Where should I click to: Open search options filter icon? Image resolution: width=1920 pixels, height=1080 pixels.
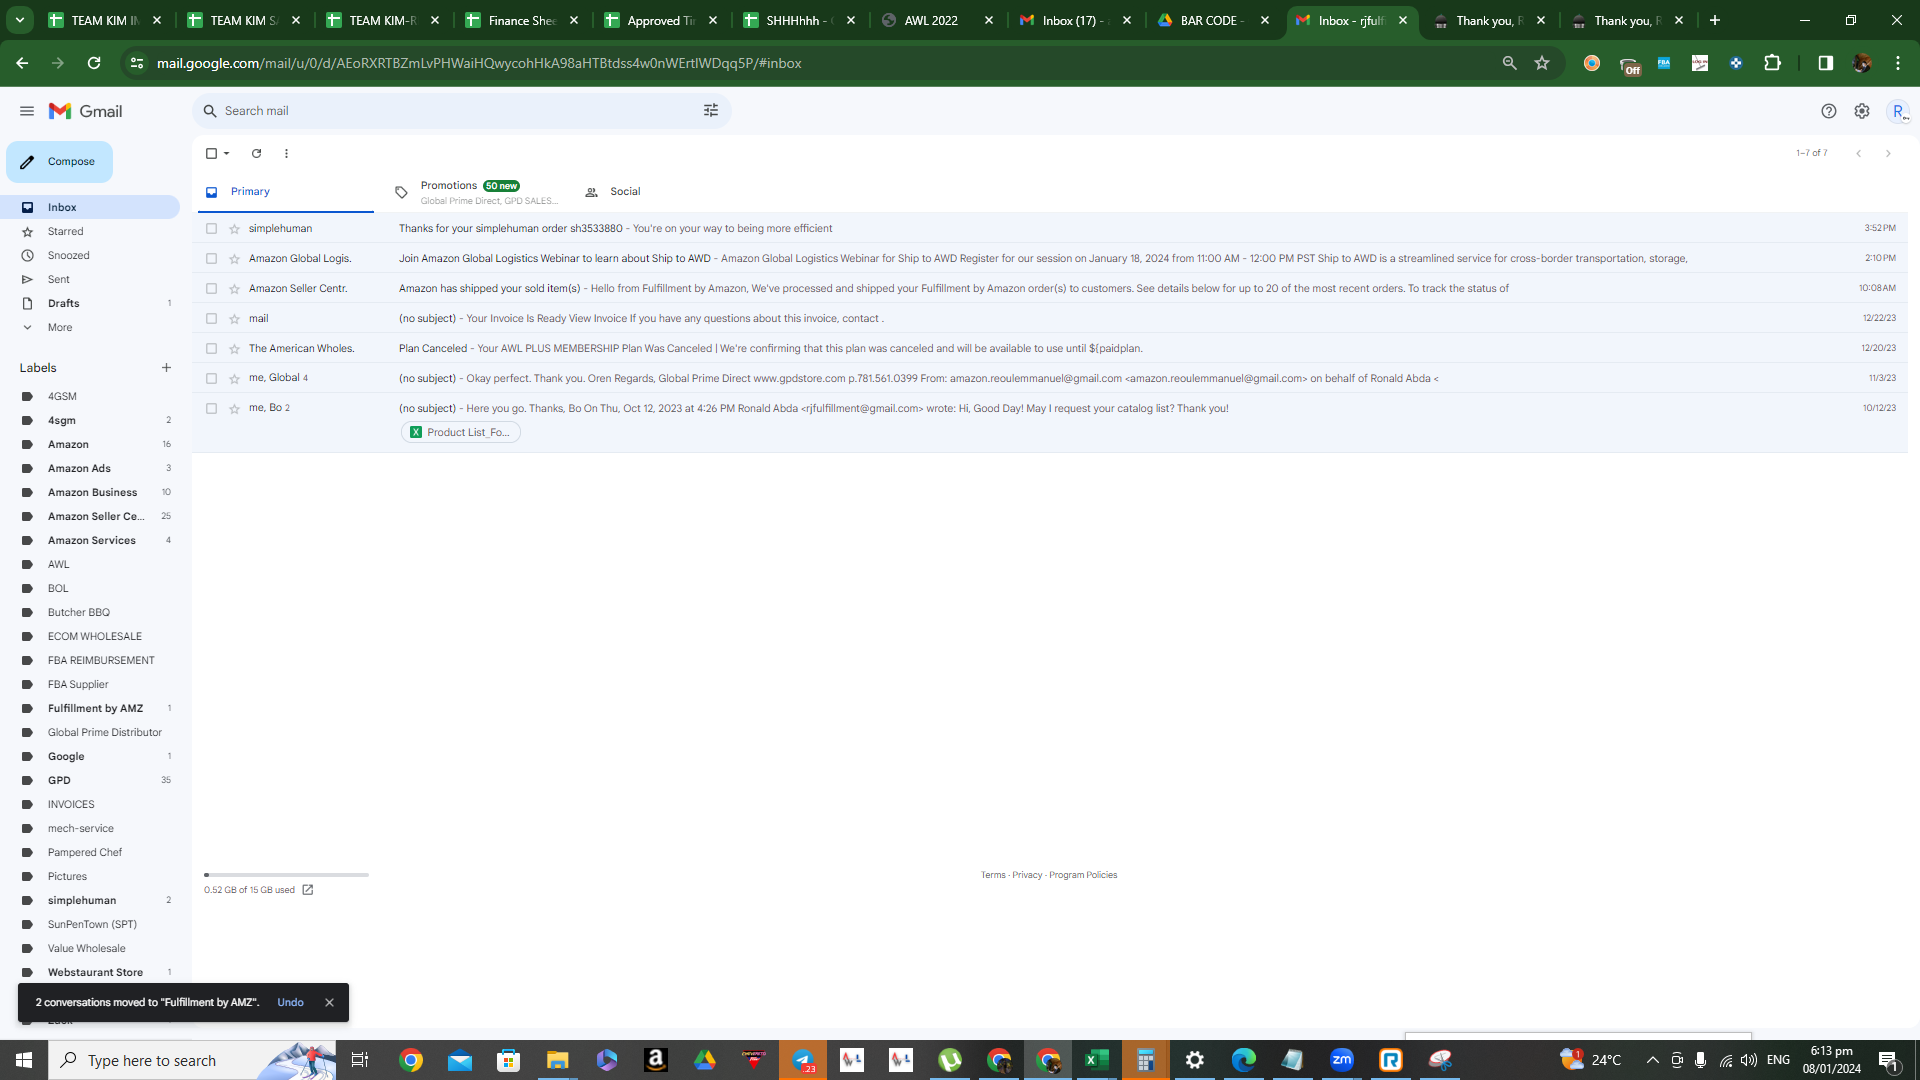point(711,111)
